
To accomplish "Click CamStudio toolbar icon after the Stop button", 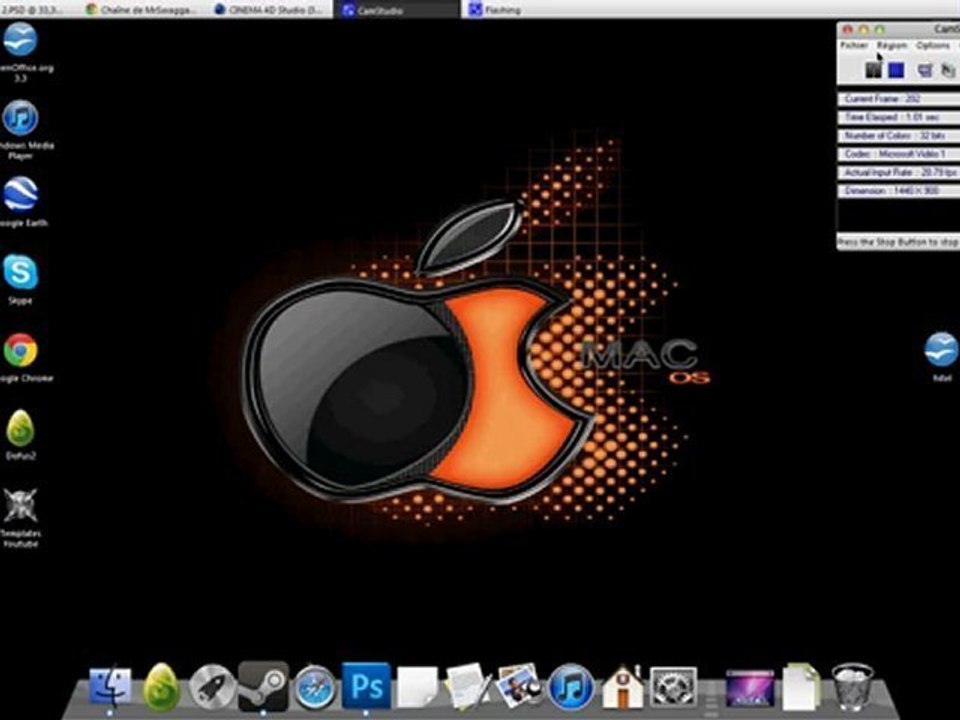I will point(924,70).
